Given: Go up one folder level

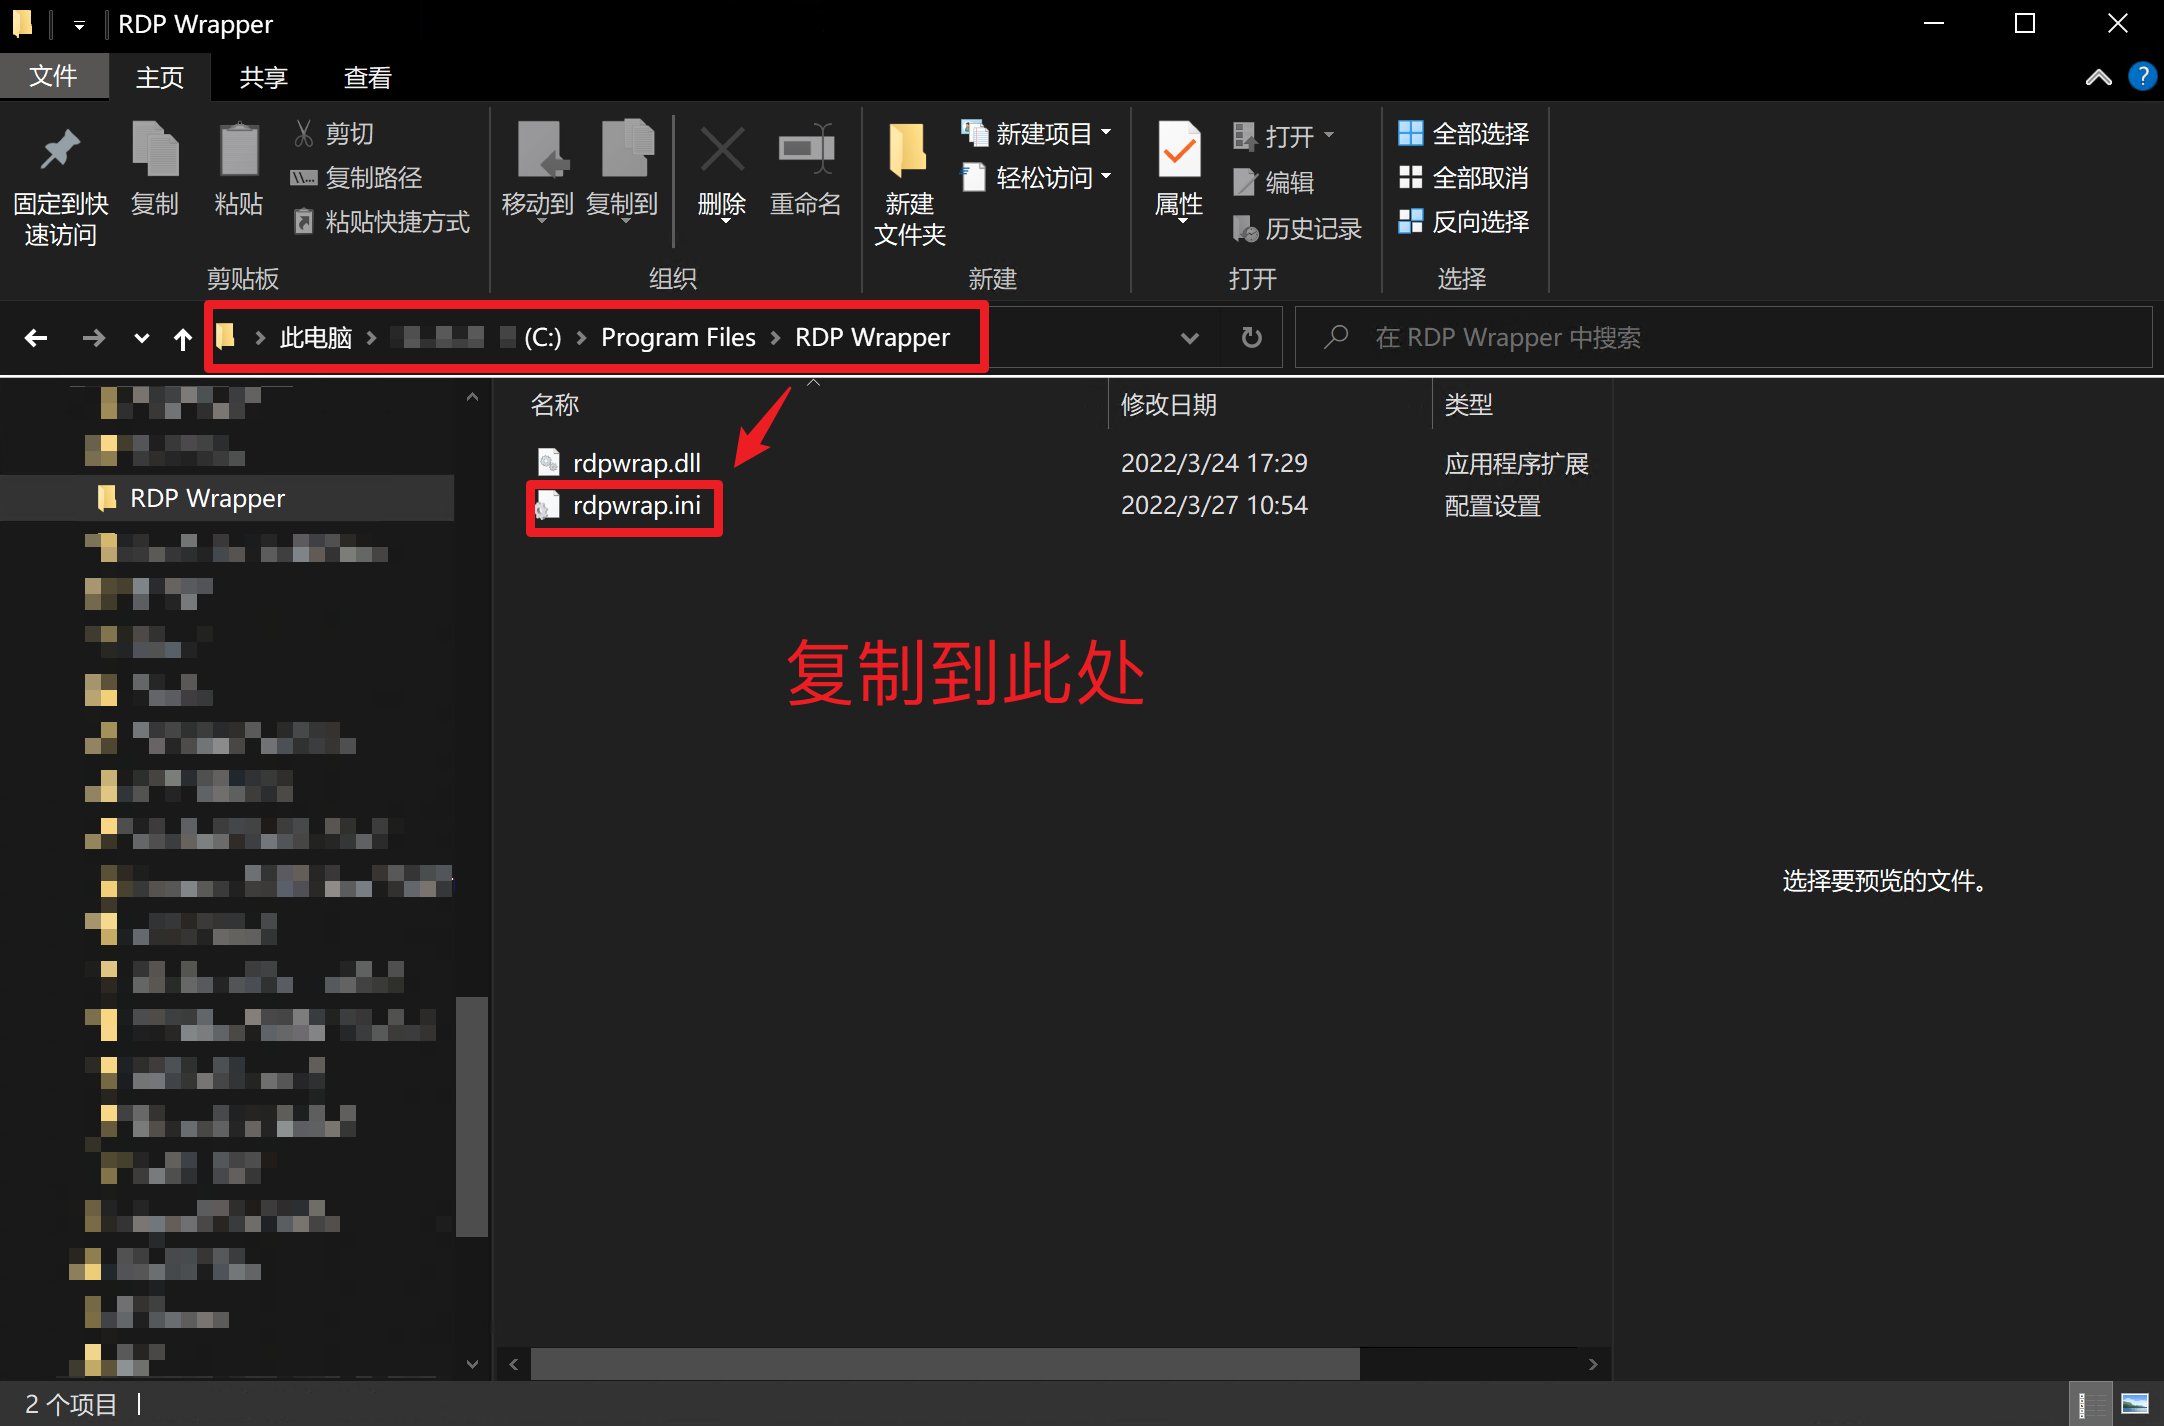Looking at the screenshot, I should 182,339.
